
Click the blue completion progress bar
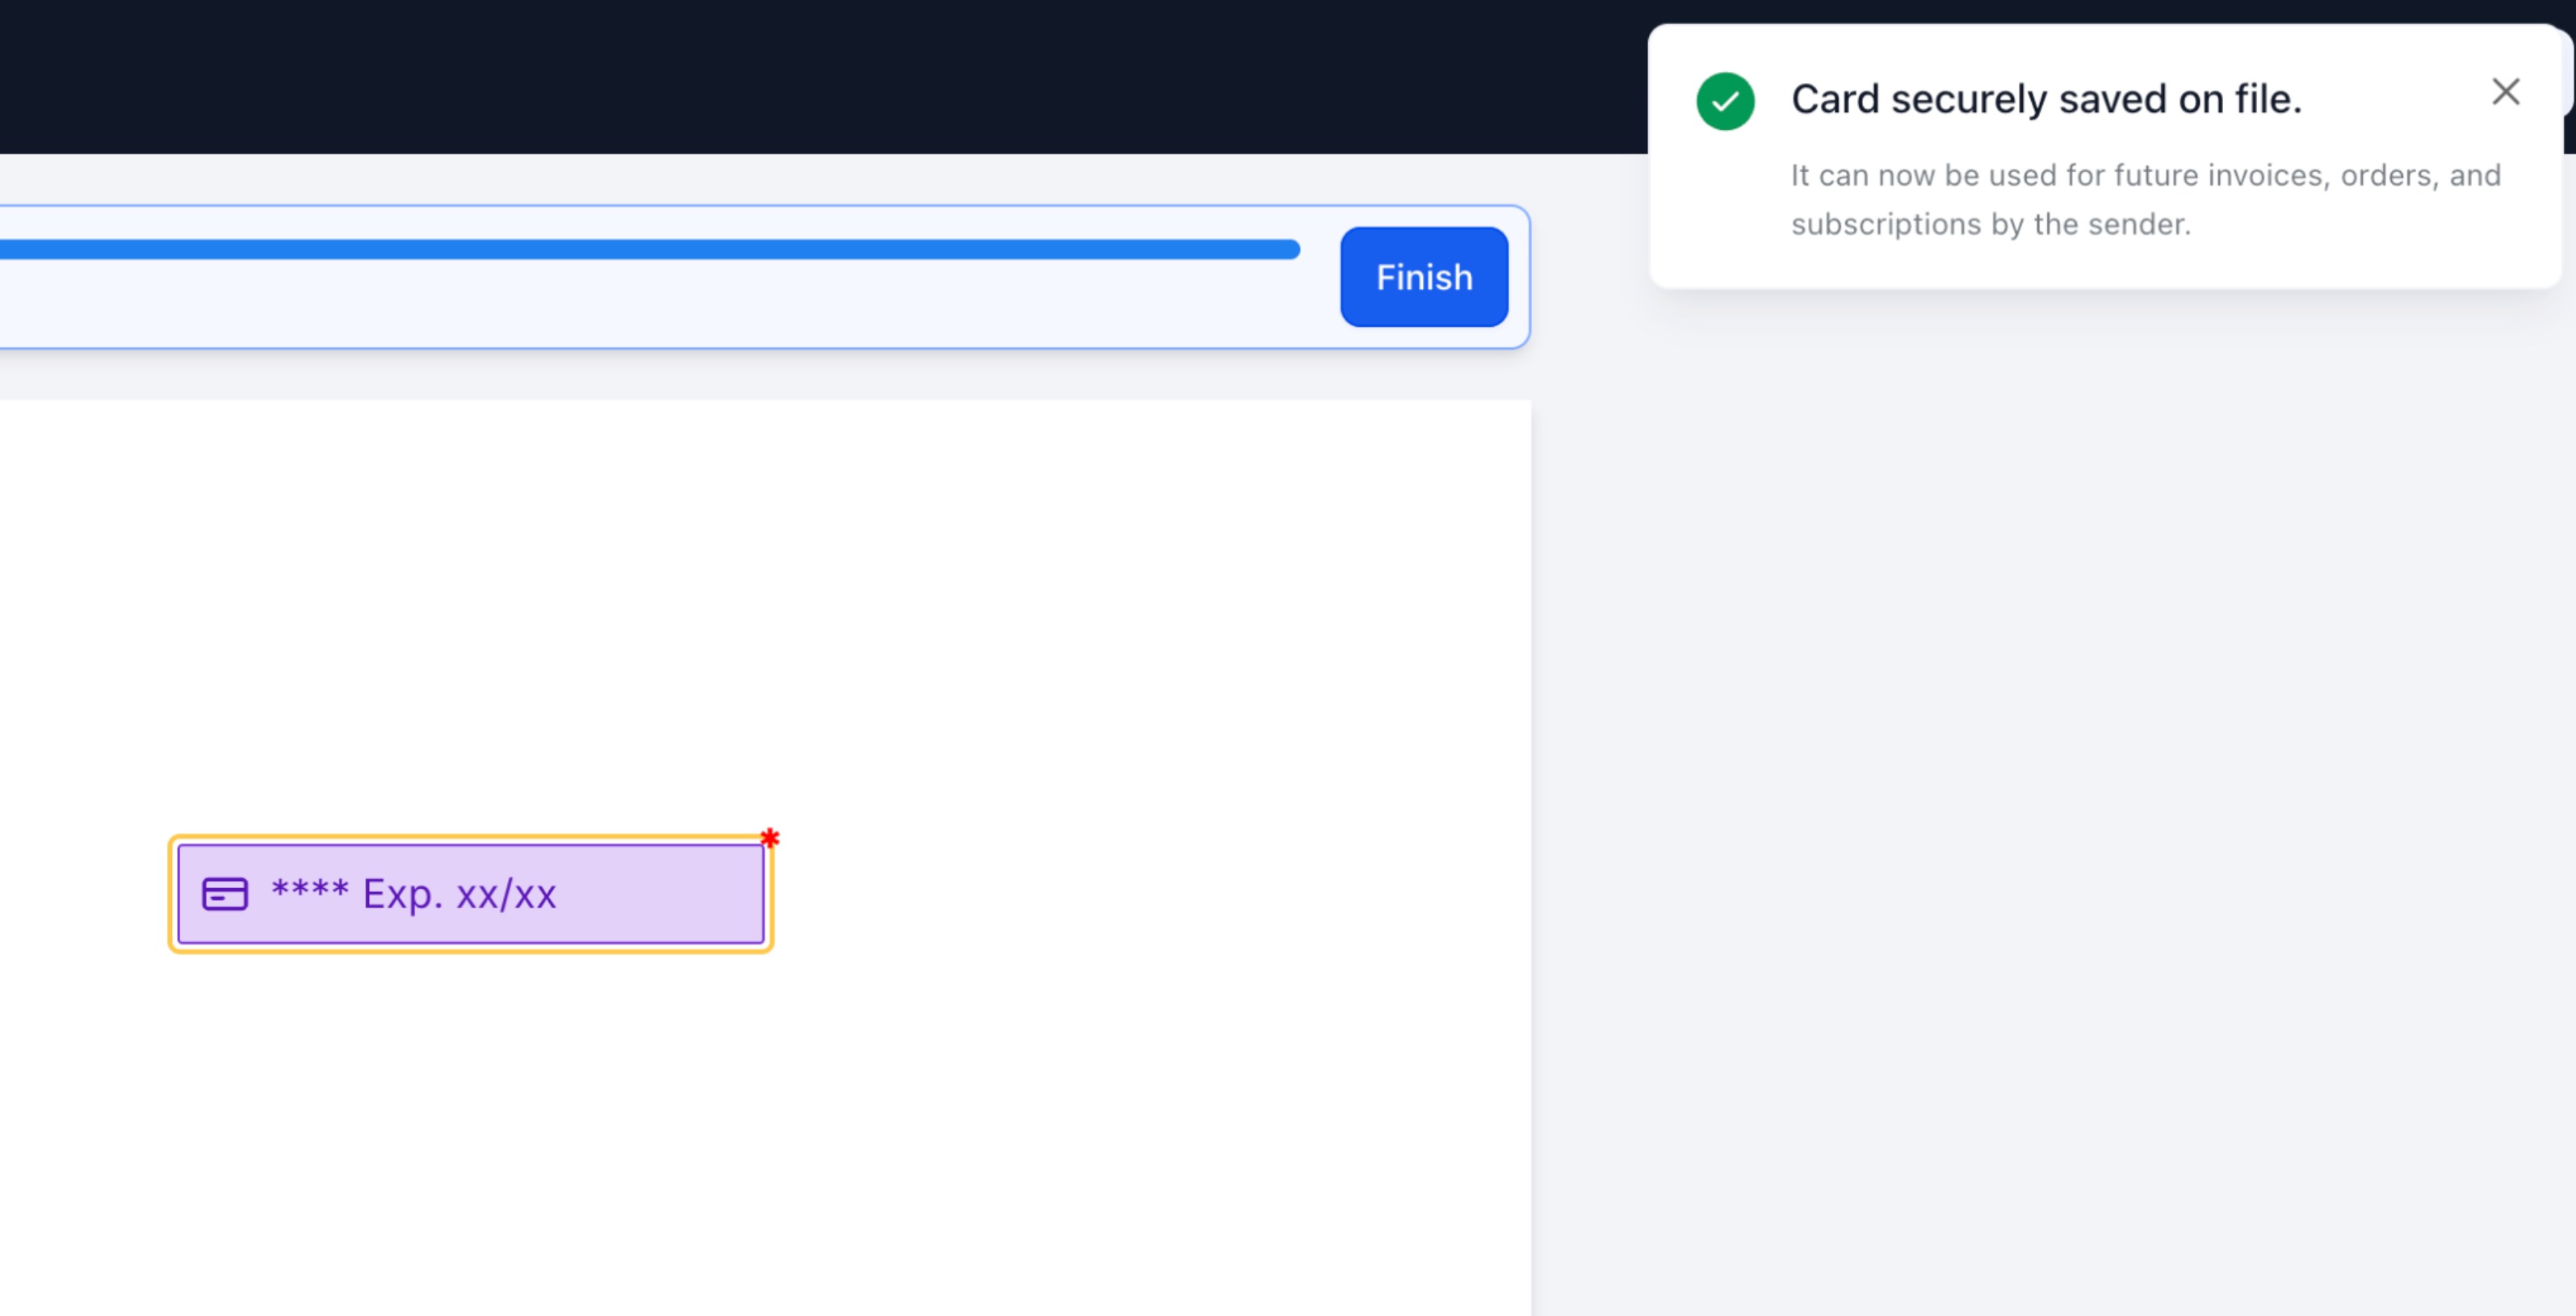click(x=650, y=250)
